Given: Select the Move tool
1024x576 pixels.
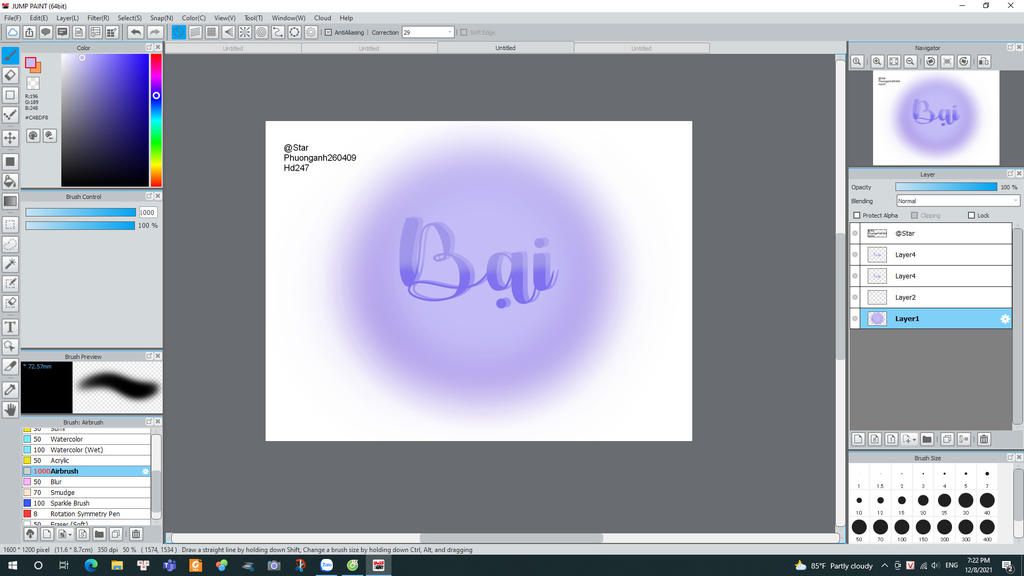Looking at the screenshot, I should (x=10, y=138).
